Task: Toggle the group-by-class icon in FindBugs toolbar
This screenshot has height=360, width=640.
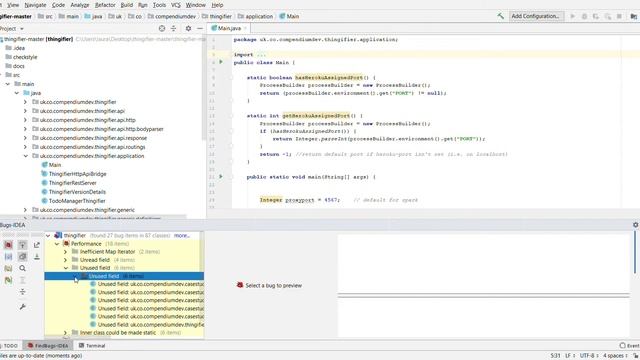Action: pos(8,257)
